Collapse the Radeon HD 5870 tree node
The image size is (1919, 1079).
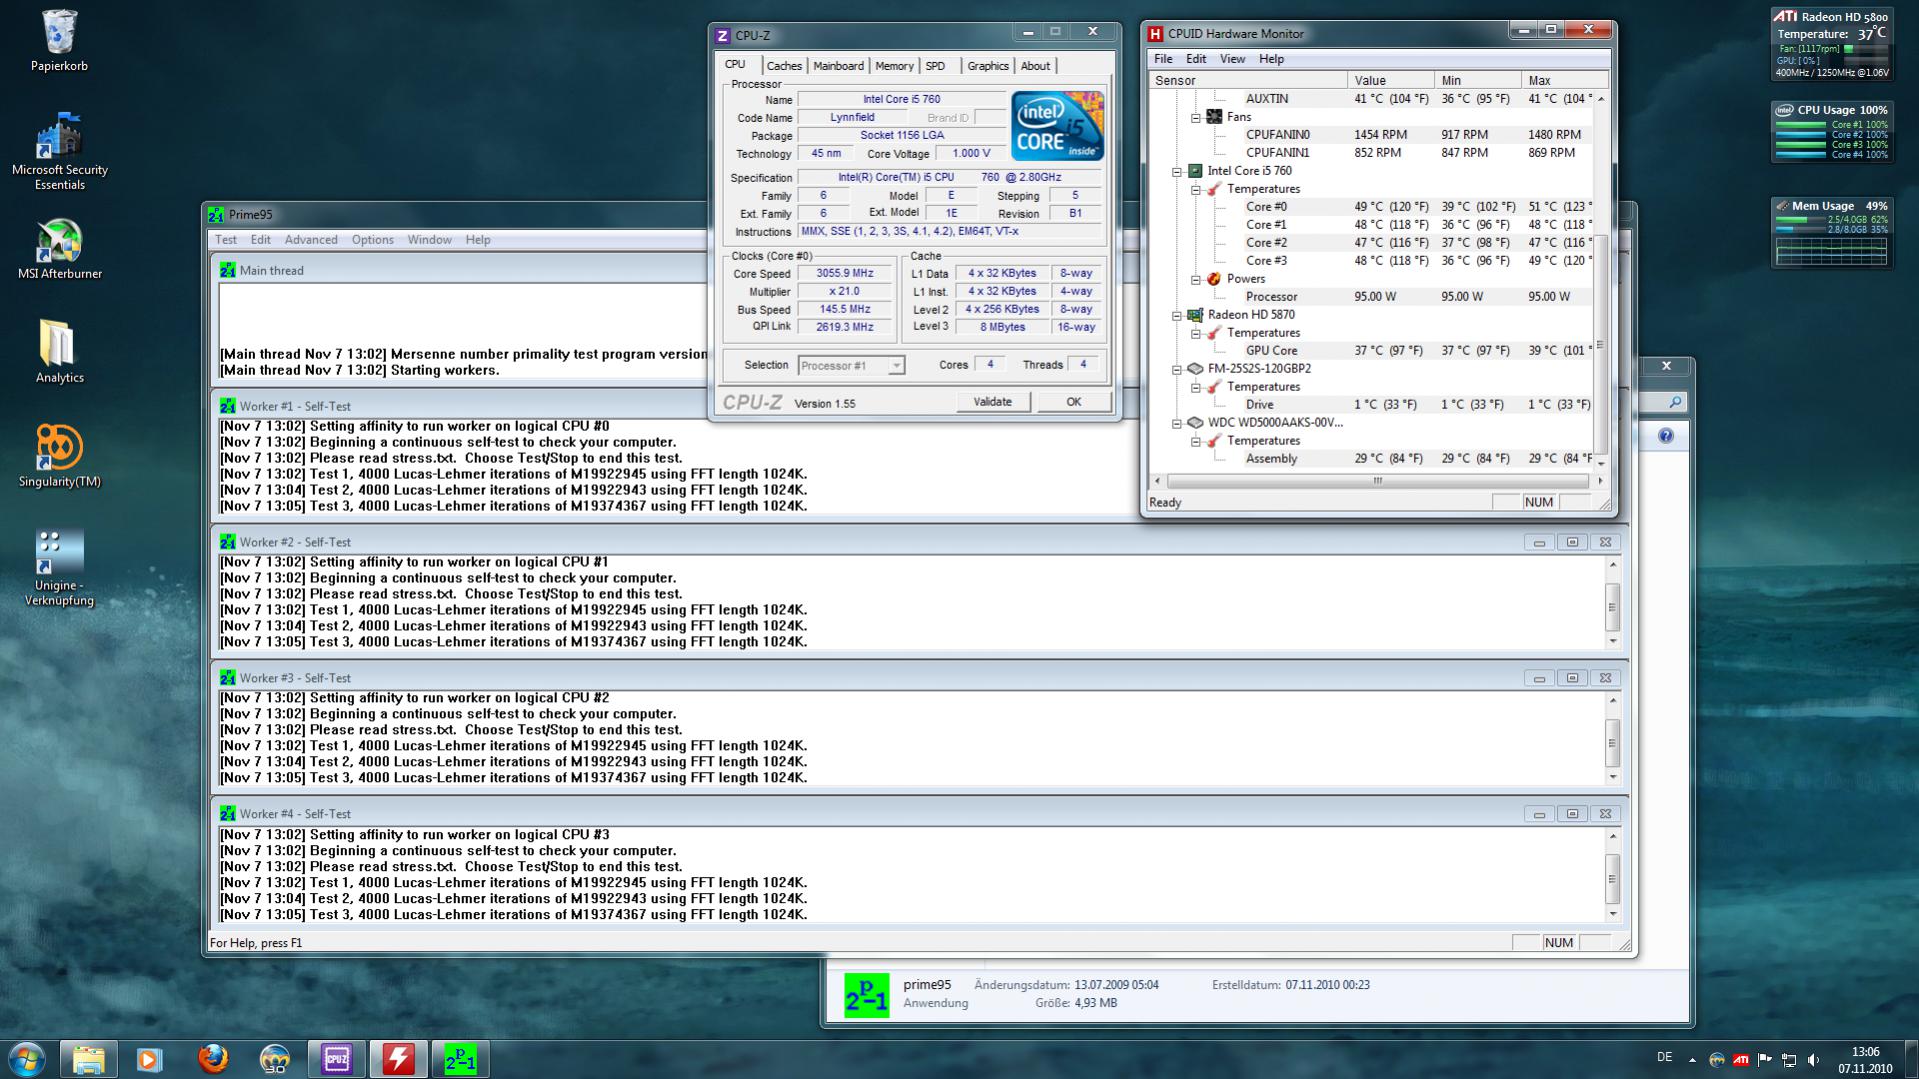(x=1177, y=315)
